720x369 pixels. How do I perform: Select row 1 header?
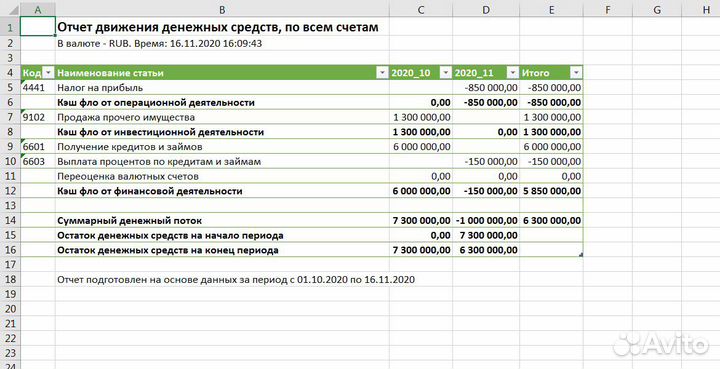click(10, 28)
